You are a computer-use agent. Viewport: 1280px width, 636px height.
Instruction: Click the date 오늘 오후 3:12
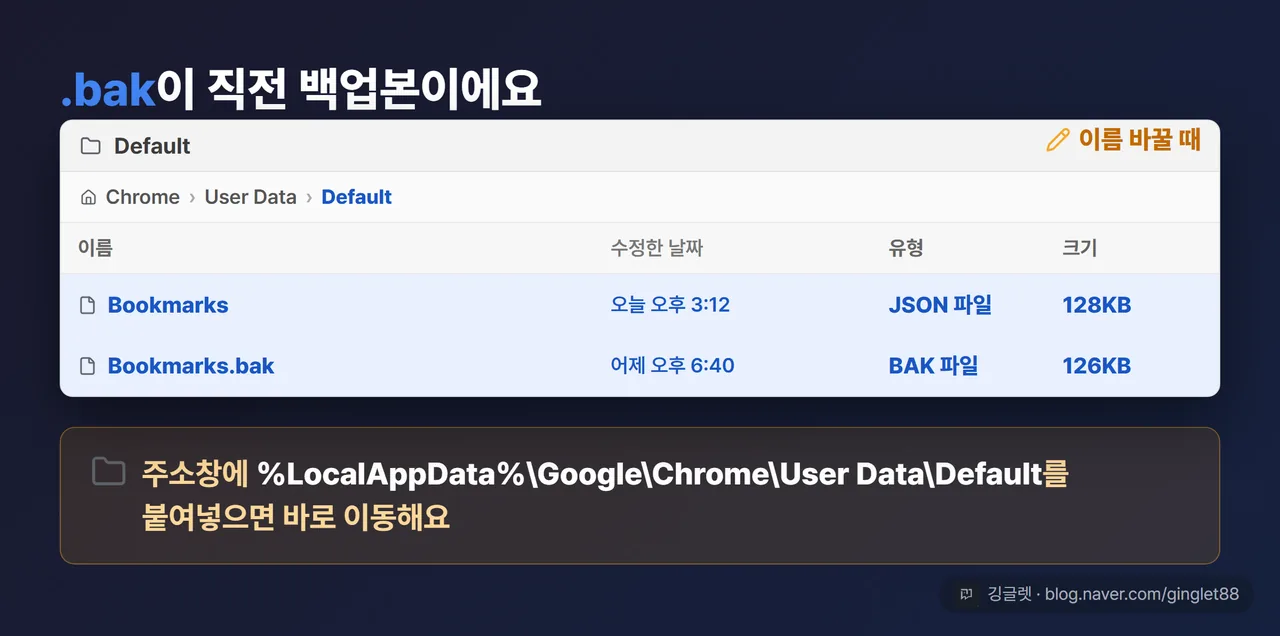point(671,305)
